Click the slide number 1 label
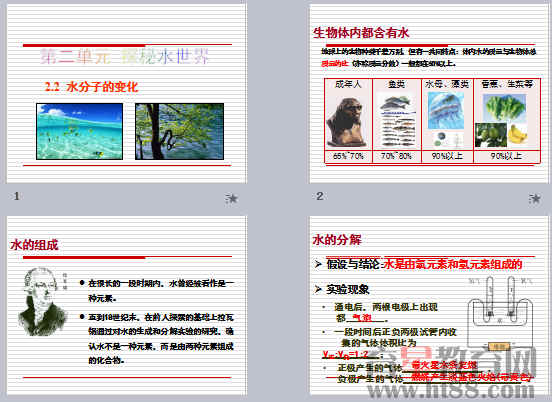This screenshot has width=552, height=402. [17, 196]
